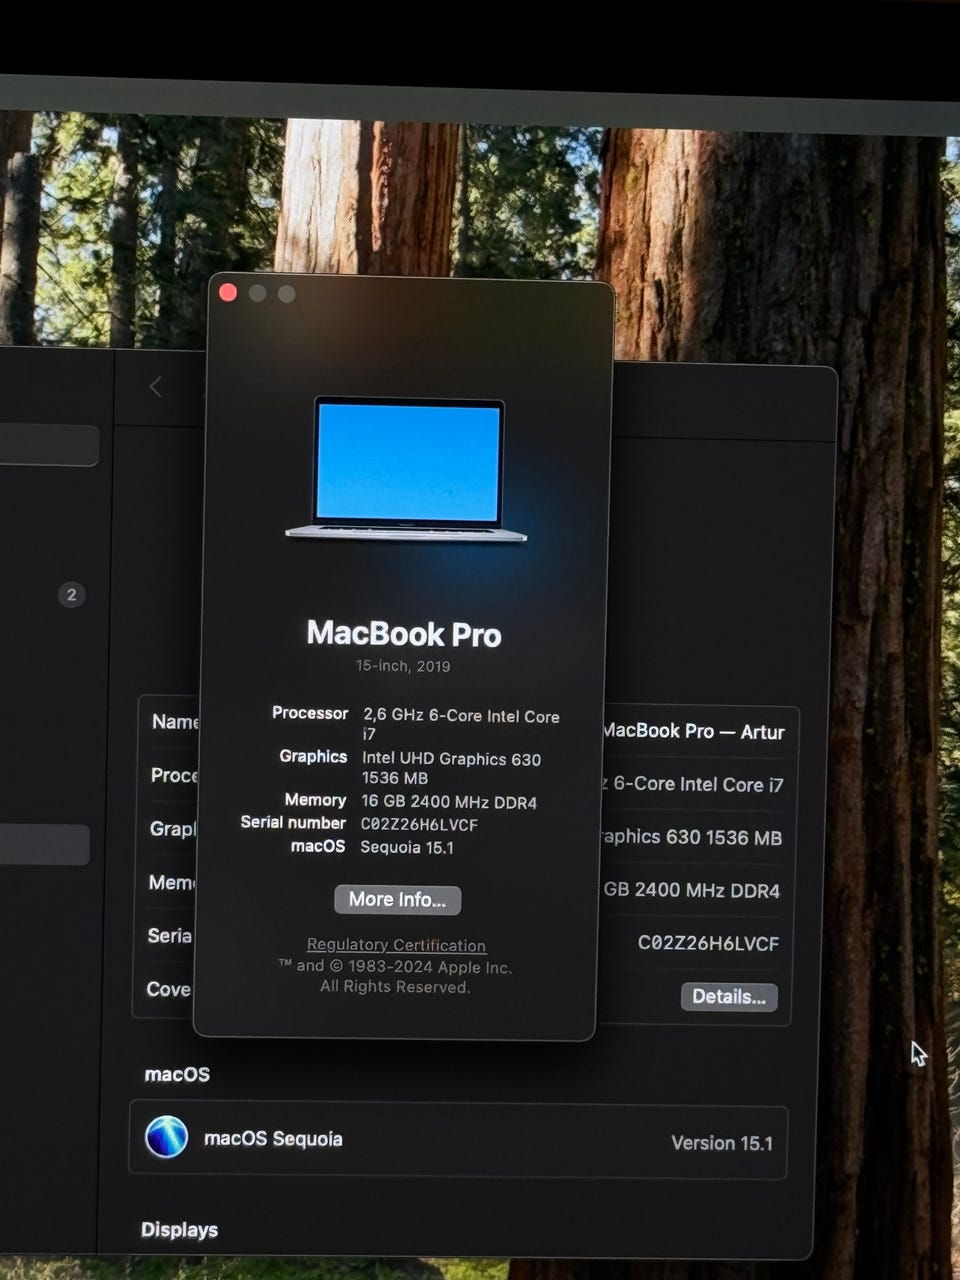Screen dimensions: 960x1280
Task: Go back using the System Settings chevron
Action: click(x=155, y=387)
